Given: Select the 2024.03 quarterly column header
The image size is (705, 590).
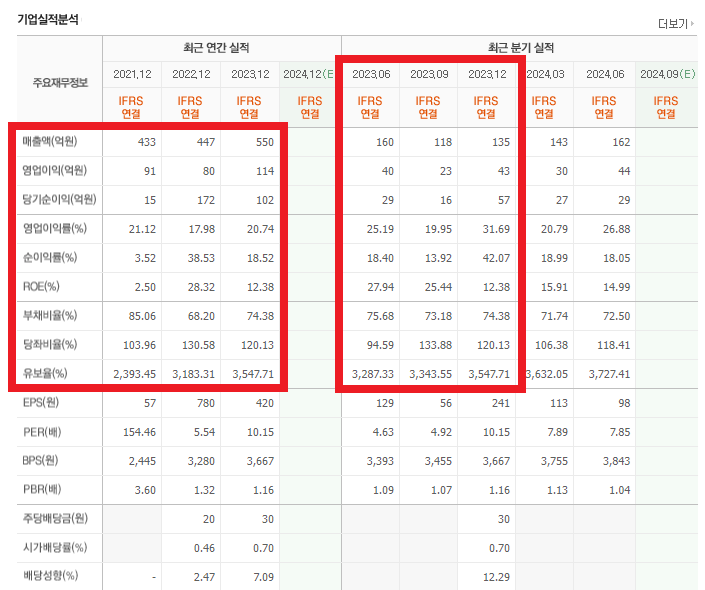Looking at the screenshot, I should click(x=545, y=74).
